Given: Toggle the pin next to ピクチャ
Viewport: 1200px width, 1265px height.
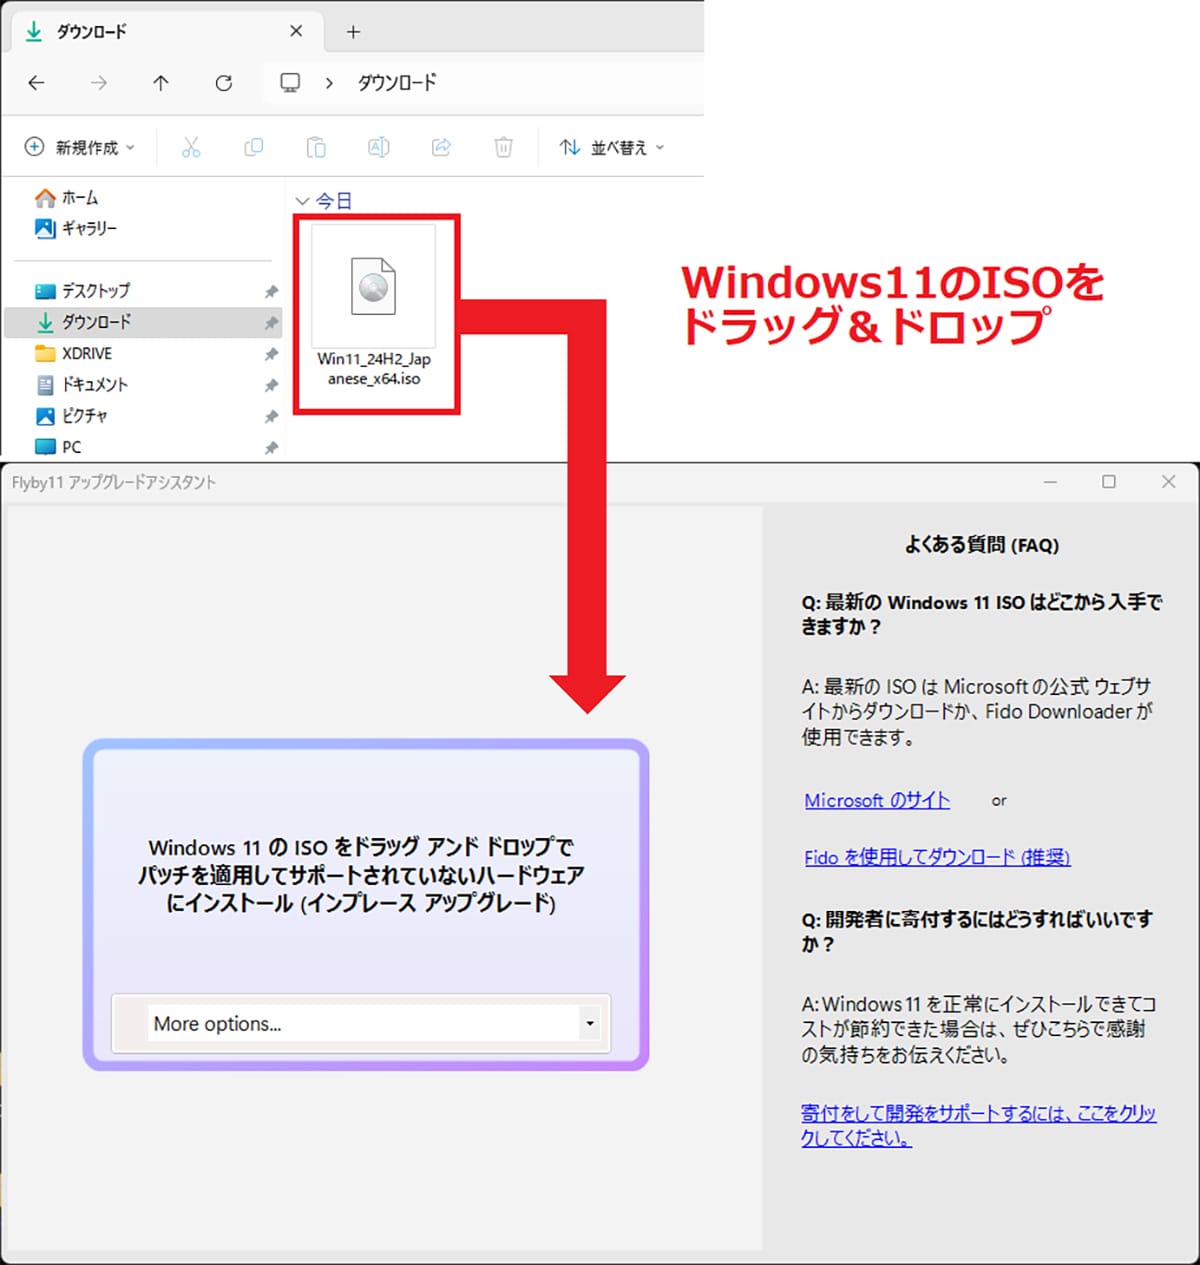Looking at the screenshot, I should coord(270,416).
